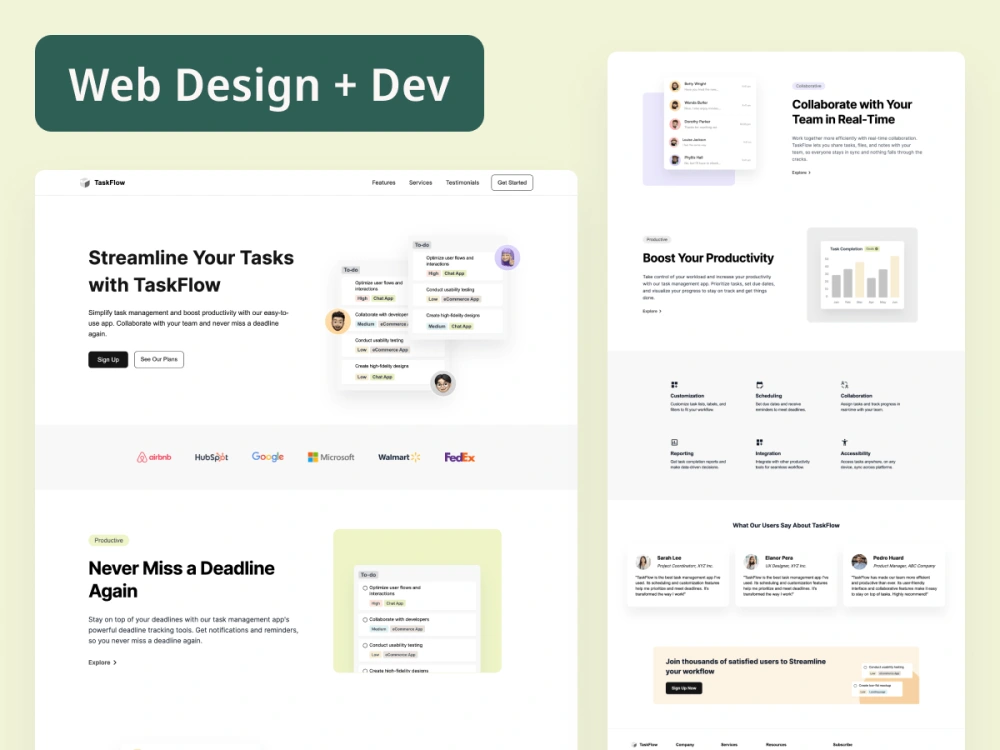Image resolution: width=1000 pixels, height=750 pixels.
Task: Click the bearded man avatar in hero
Action: pyautogui.click(x=338, y=321)
